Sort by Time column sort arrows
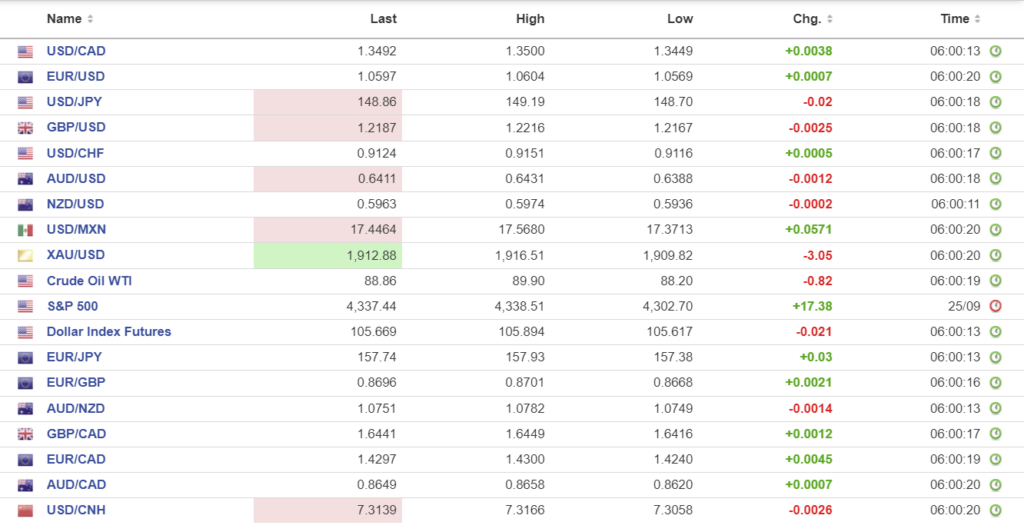This screenshot has height=532, width=1024. pos(977,19)
